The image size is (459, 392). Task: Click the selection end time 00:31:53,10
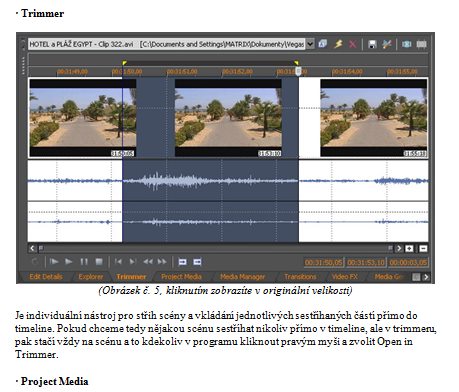366,263
